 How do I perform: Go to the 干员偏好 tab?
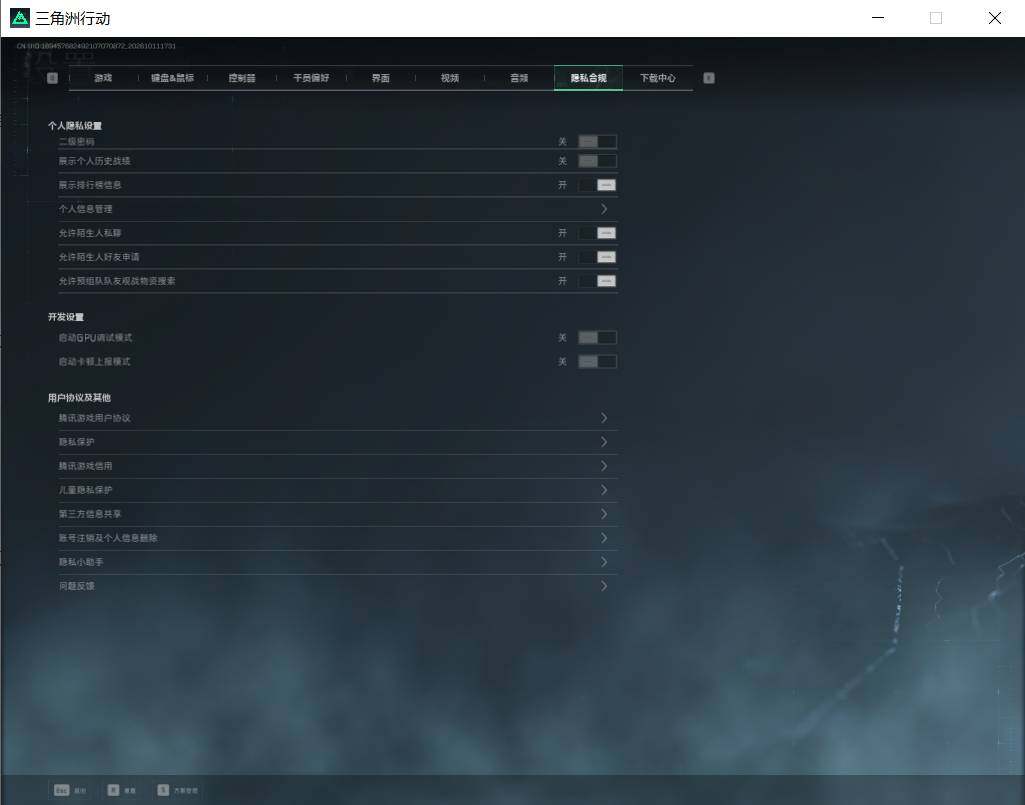tap(311, 78)
